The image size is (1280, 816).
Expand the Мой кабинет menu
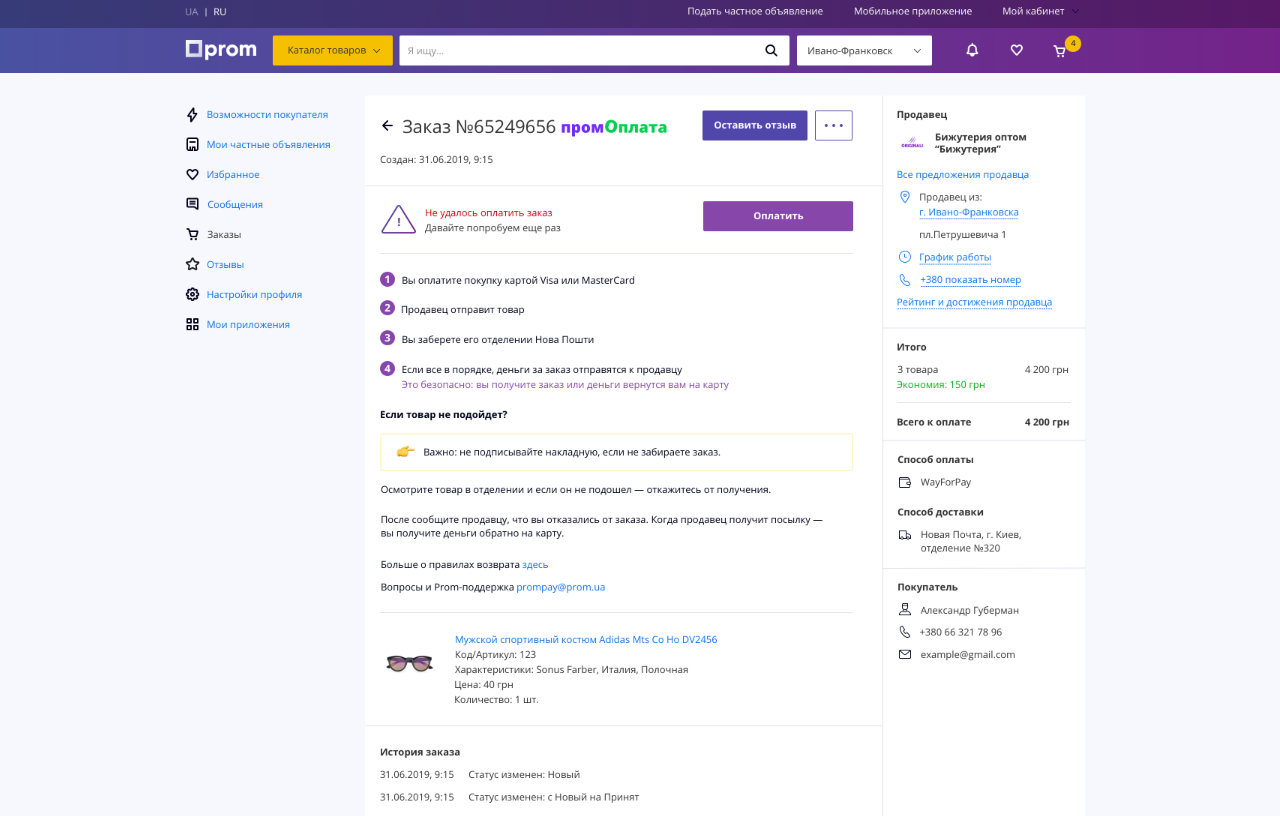pos(1041,11)
